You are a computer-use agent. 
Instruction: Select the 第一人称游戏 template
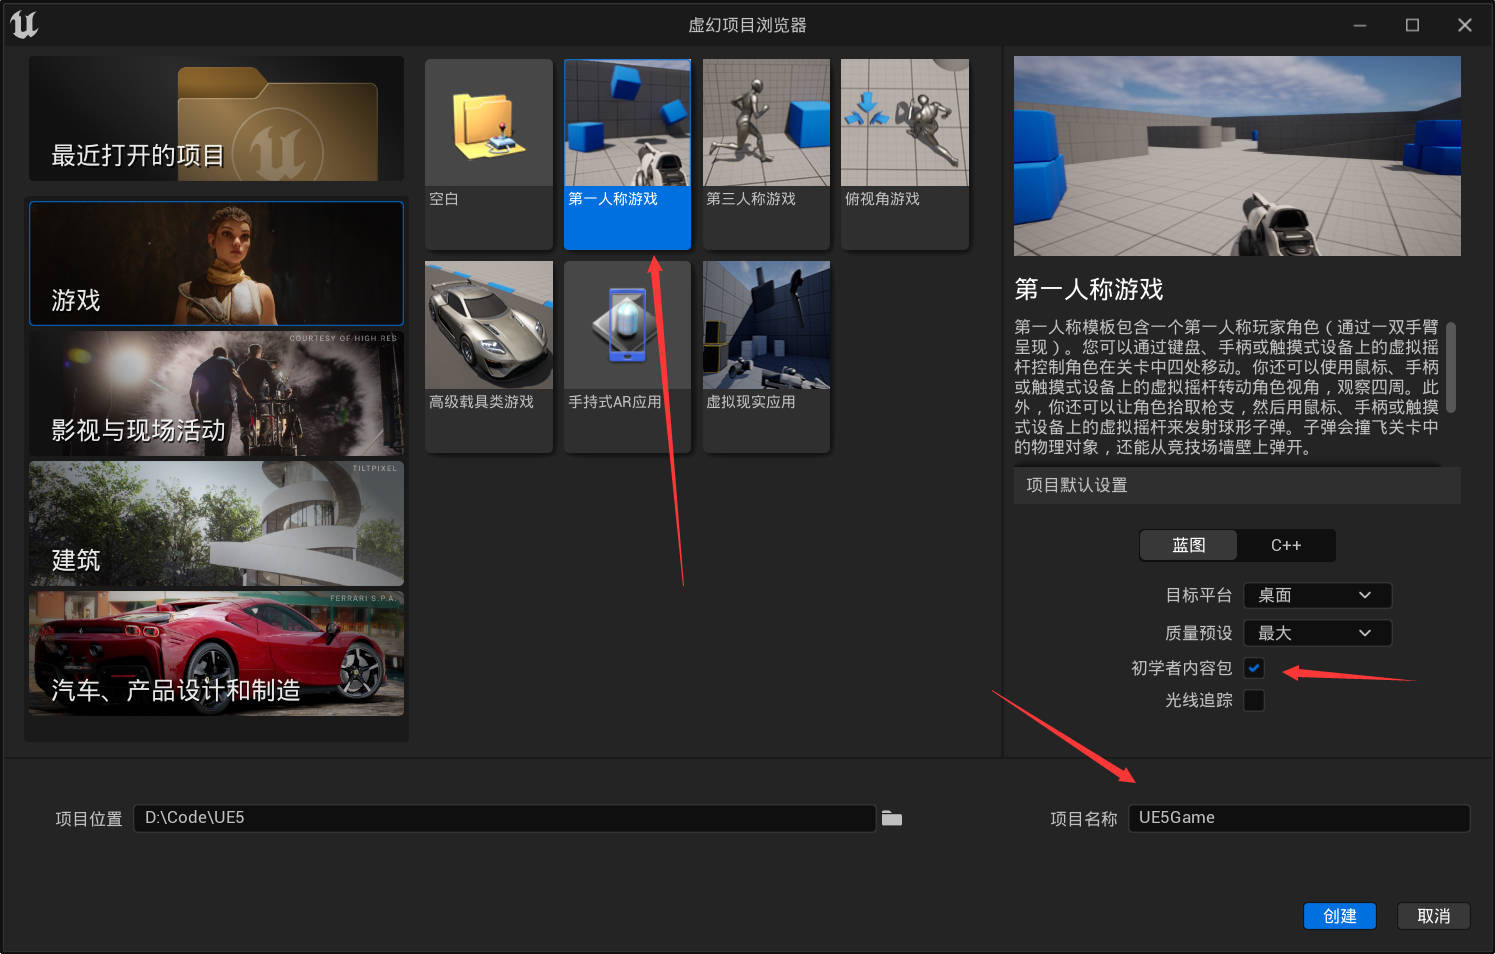[627, 154]
